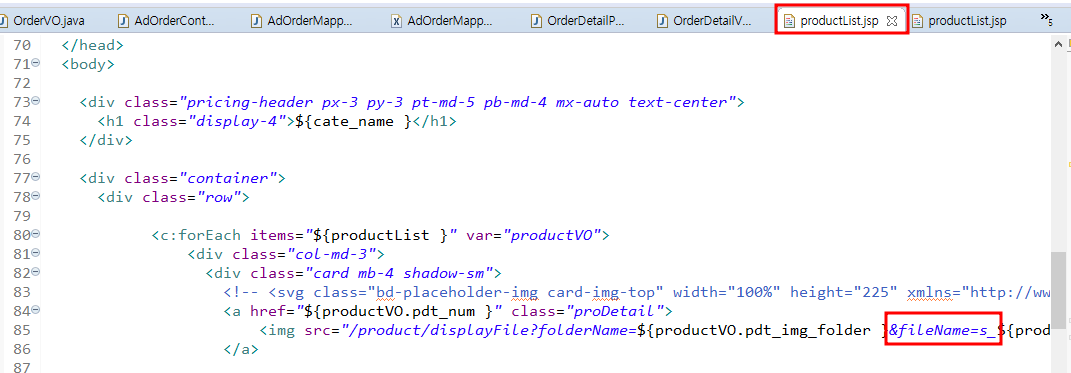
Task: Collapse the body tag fold at line 71
Action: pos(36,63)
